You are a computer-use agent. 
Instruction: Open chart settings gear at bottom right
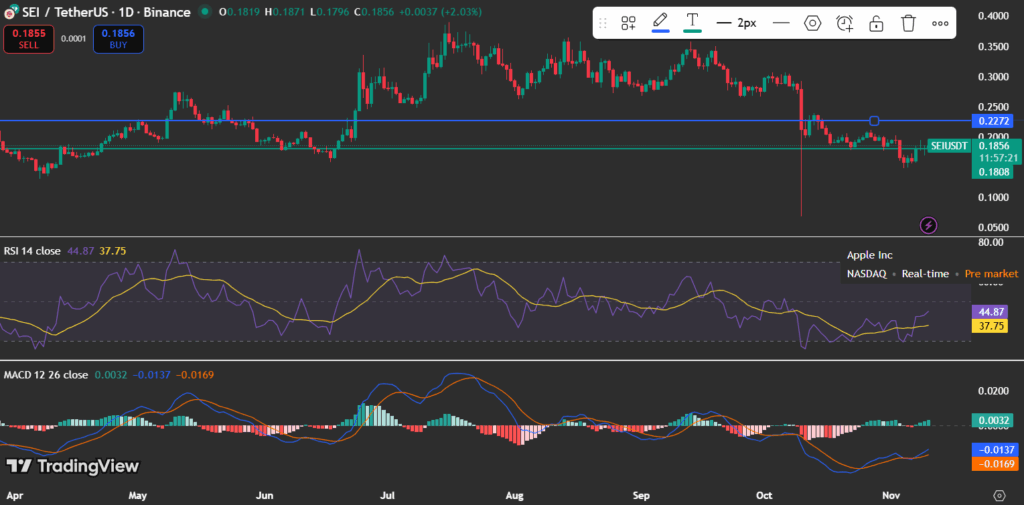[999, 495]
